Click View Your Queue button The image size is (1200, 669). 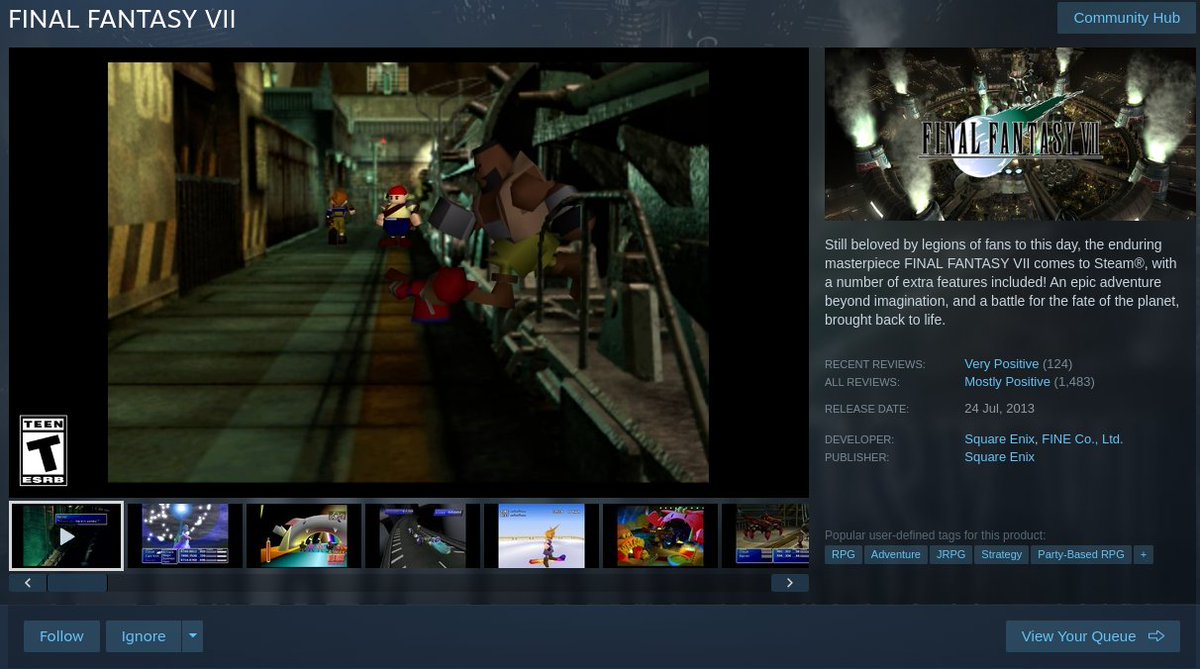tap(1092, 636)
